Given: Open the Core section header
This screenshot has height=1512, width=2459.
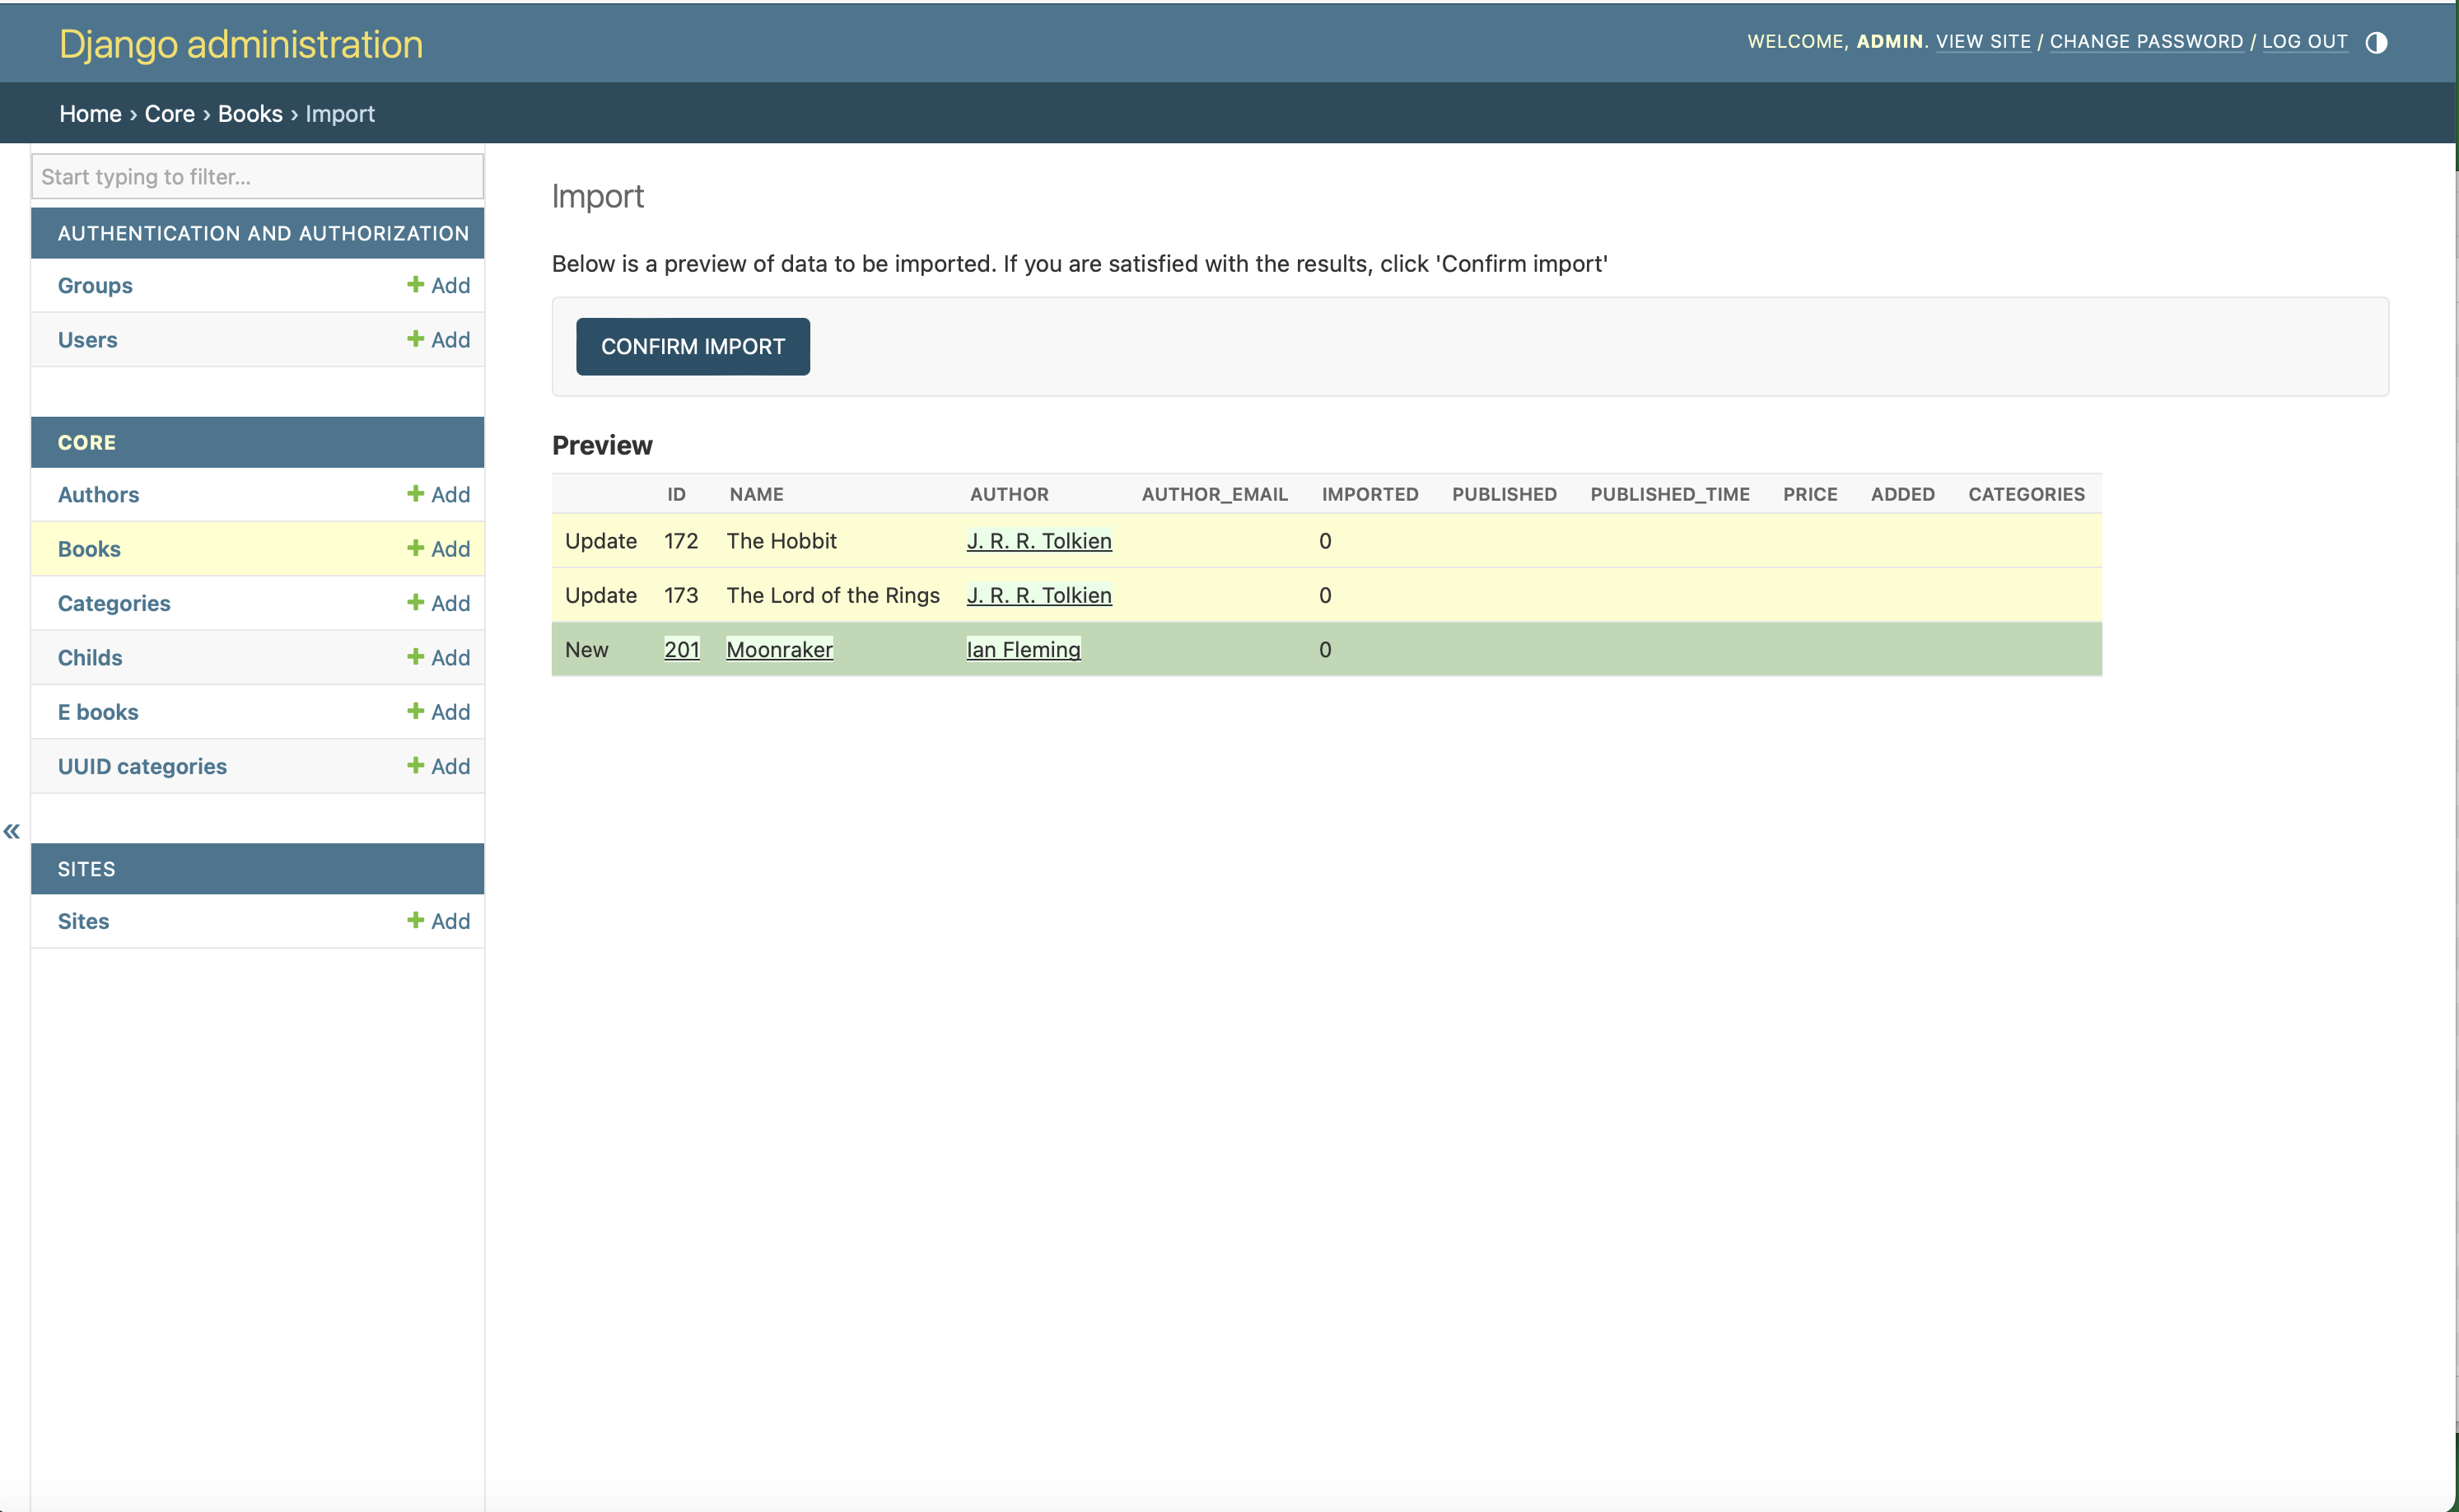Looking at the screenshot, I should coord(87,442).
